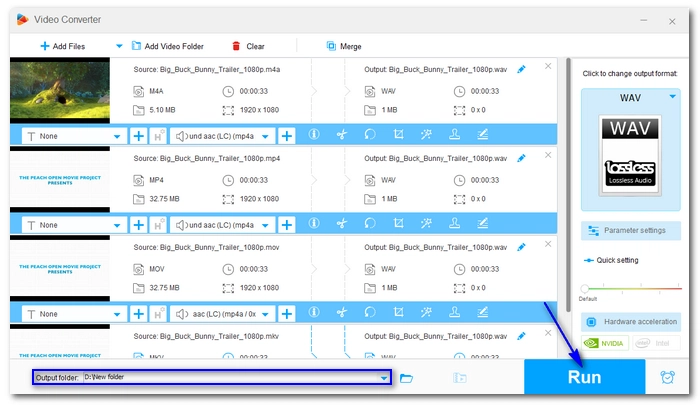Viewport: 700px width, 405px height.
Task: Edit subtitles for the mp4 file
Action: tap(483, 223)
